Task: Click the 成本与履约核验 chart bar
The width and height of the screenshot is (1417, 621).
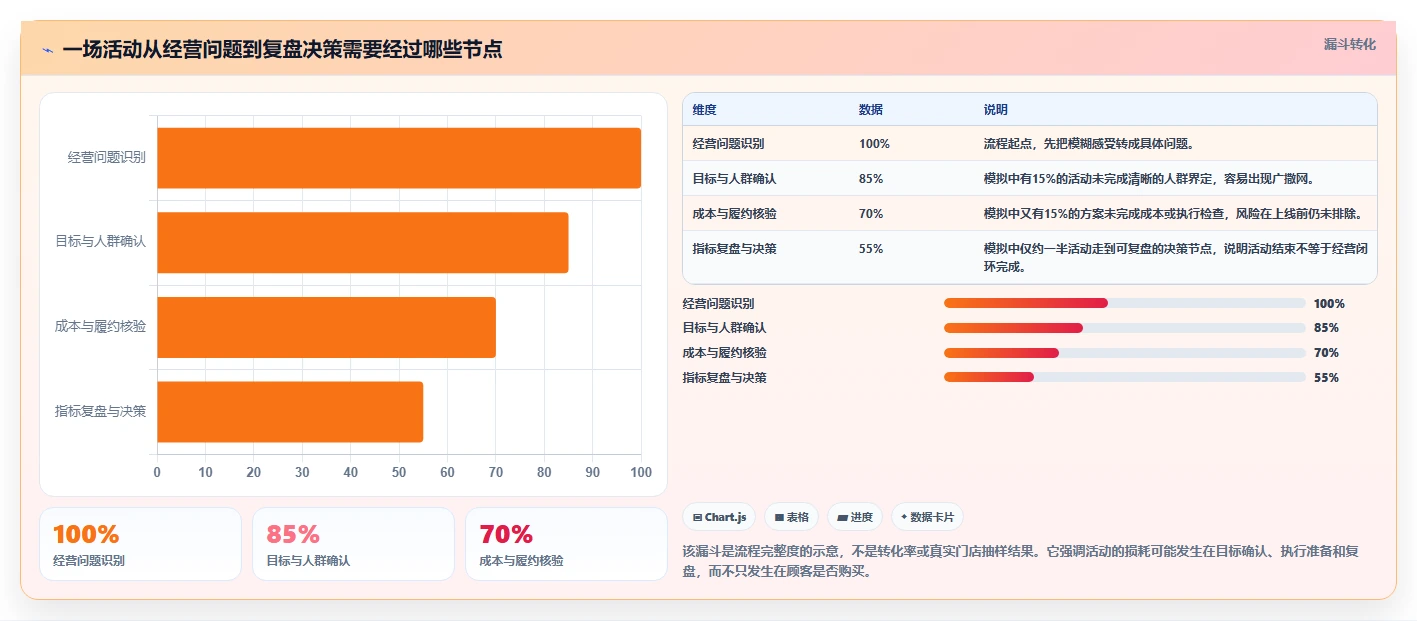Action: [x=326, y=327]
